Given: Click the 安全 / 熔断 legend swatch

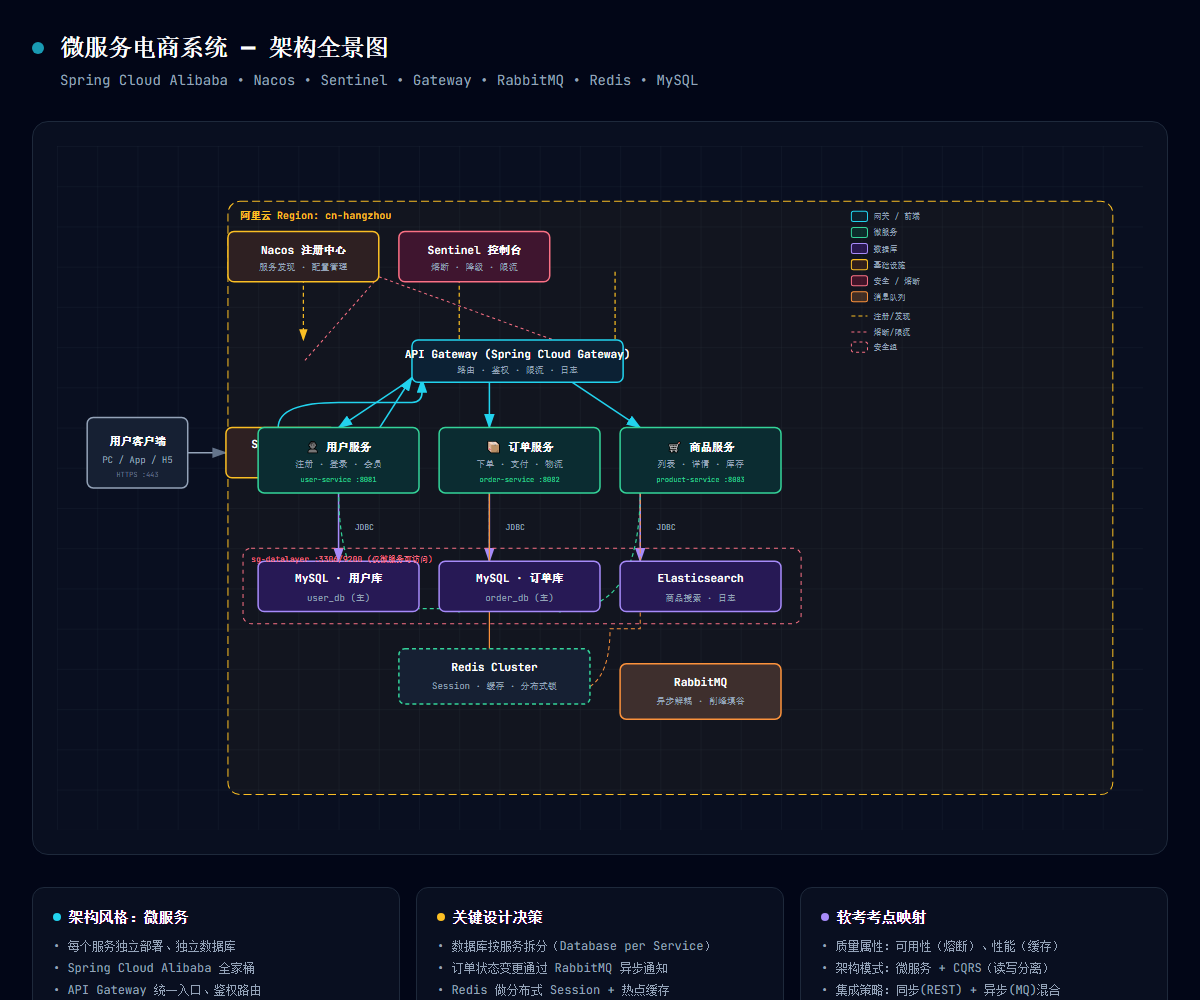Looking at the screenshot, I should point(859,281).
